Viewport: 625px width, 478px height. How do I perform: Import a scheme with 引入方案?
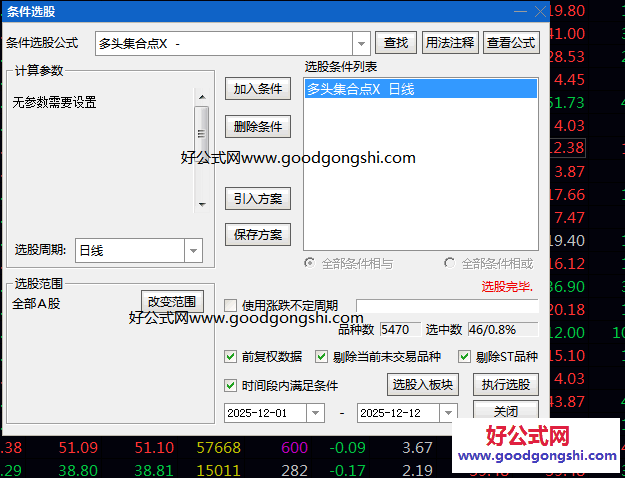[258, 199]
